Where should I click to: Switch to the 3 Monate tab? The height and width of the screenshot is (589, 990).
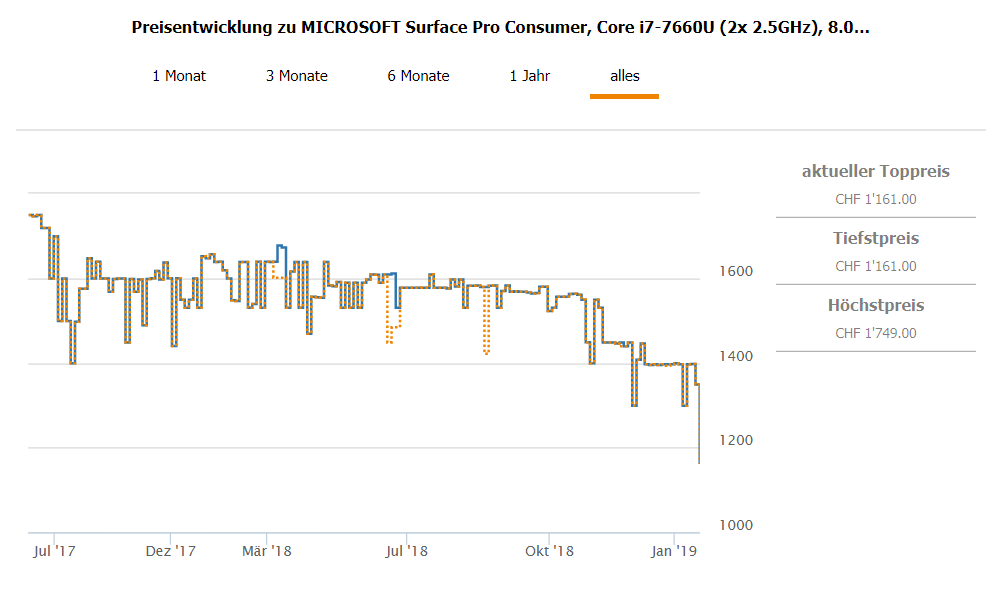(x=297, y=76)
